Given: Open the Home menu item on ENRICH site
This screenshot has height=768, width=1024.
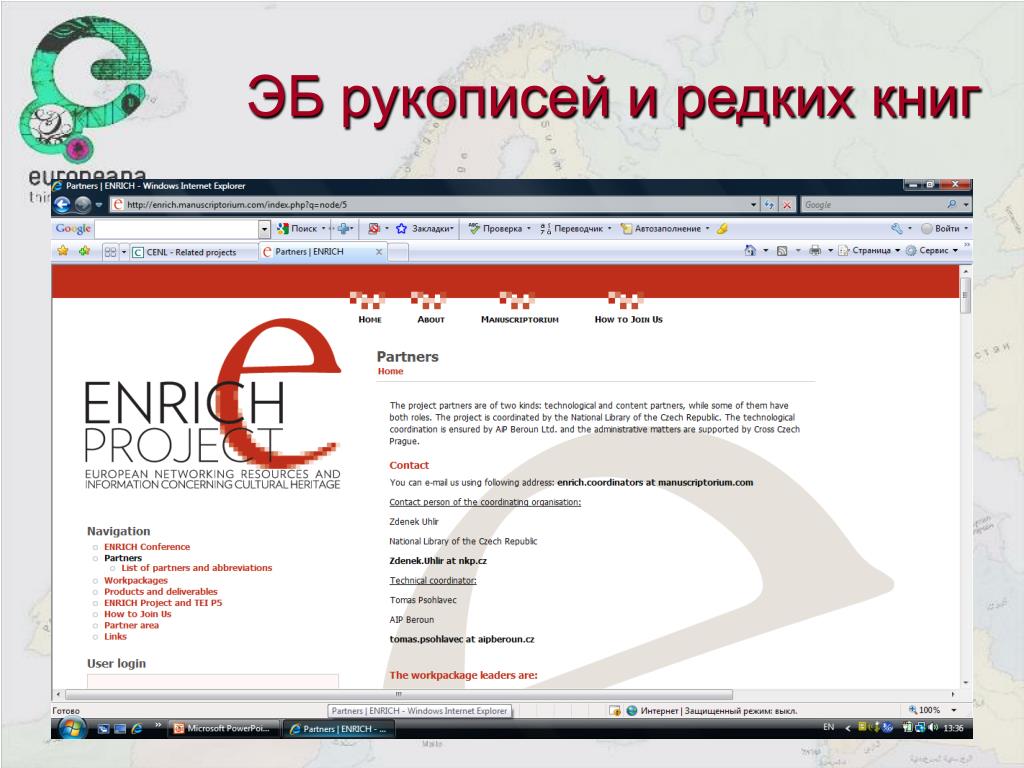Looking at the screenshot, I should [x=370, y=319].
